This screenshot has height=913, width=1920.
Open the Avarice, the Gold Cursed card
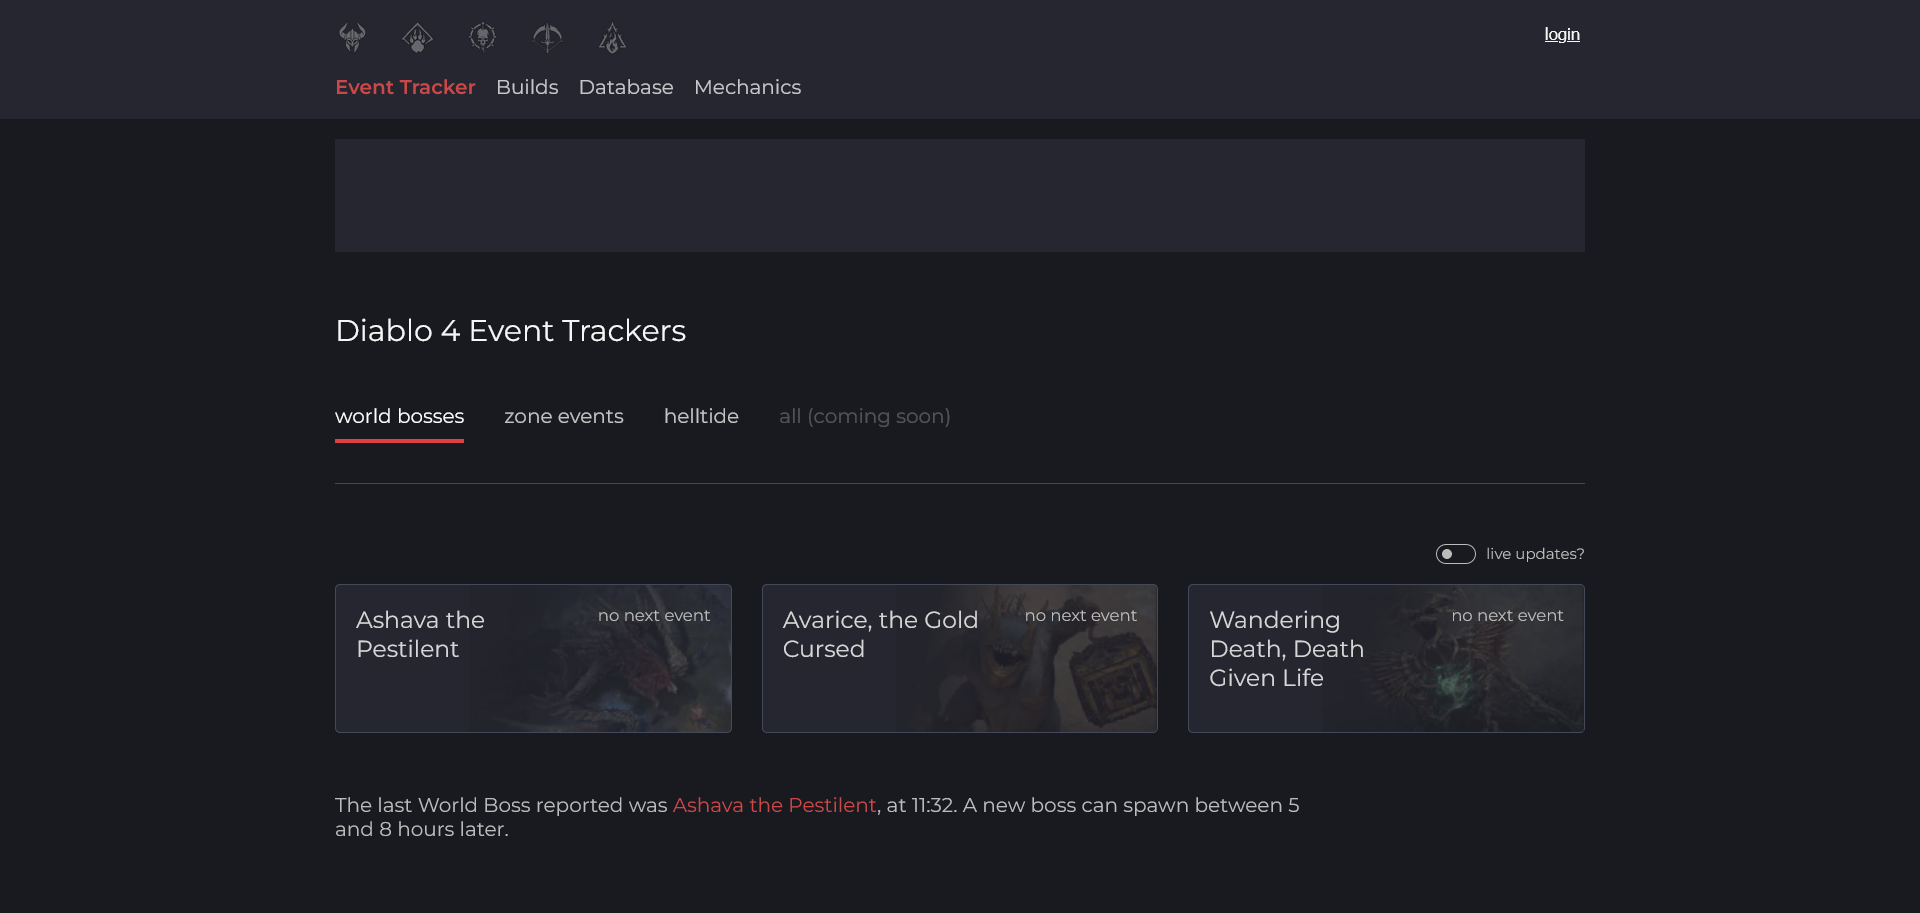[959, 658]
